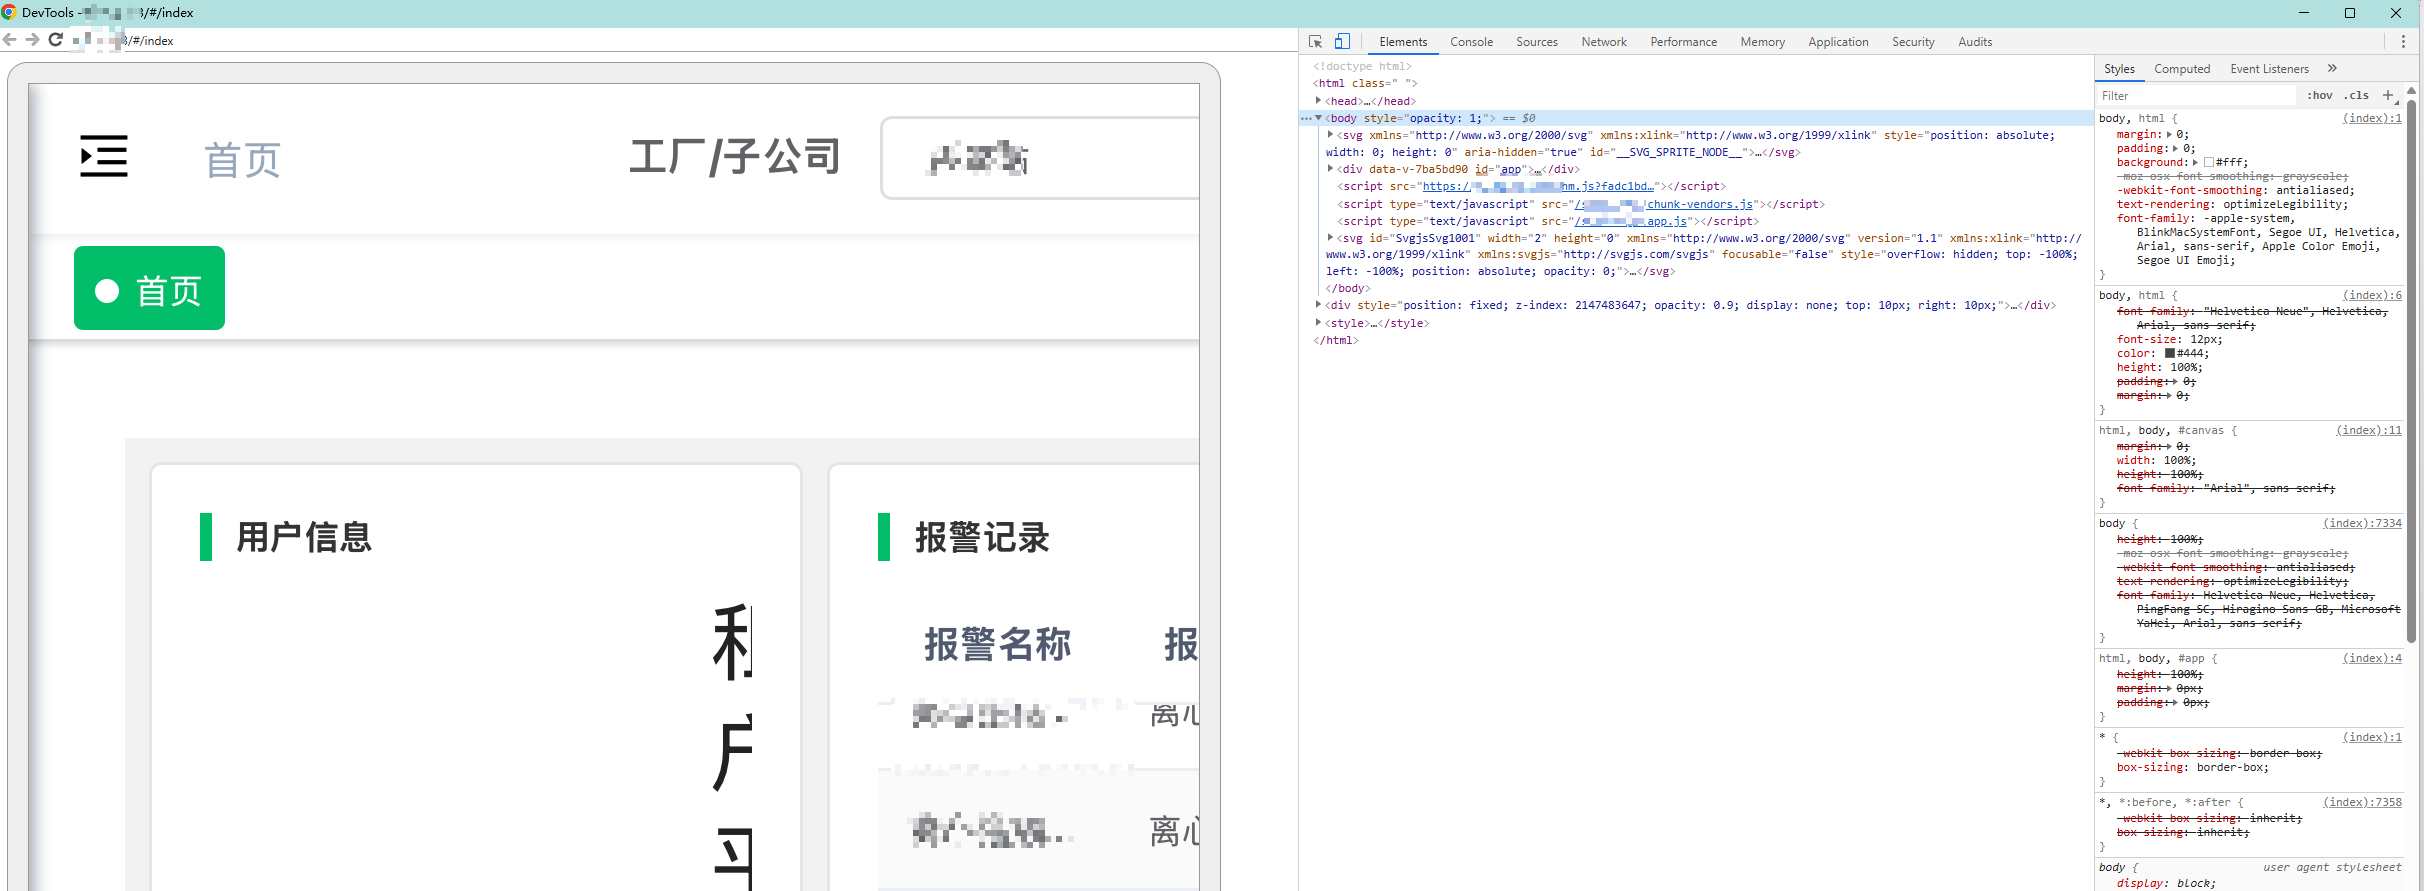Image resolution: width=2424 pixels, height=891 pixels.
Task: Open source link (index):11
Action: coord(2369,430)
